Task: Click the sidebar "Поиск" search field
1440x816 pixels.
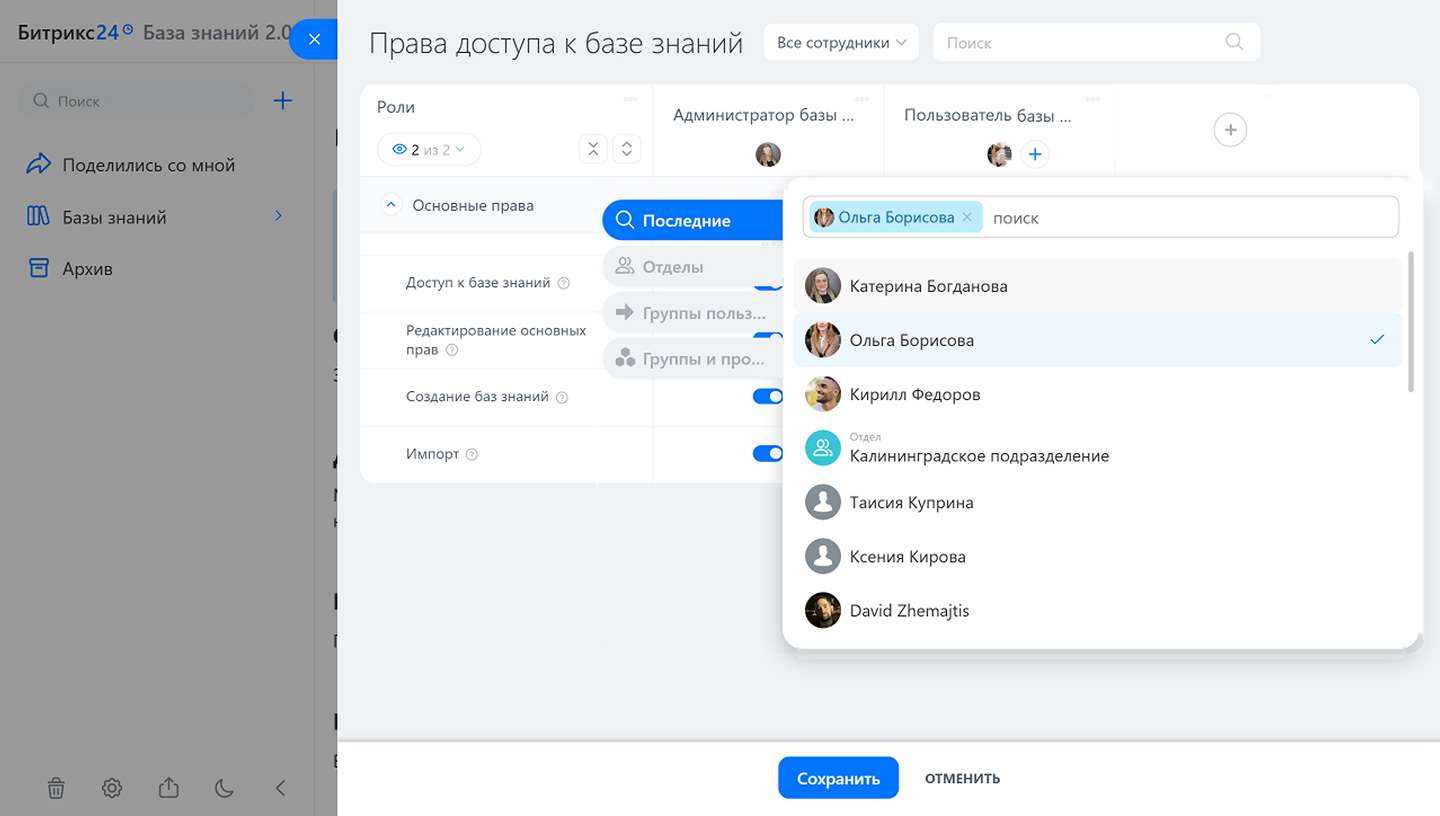Action: tap(136, 101)
